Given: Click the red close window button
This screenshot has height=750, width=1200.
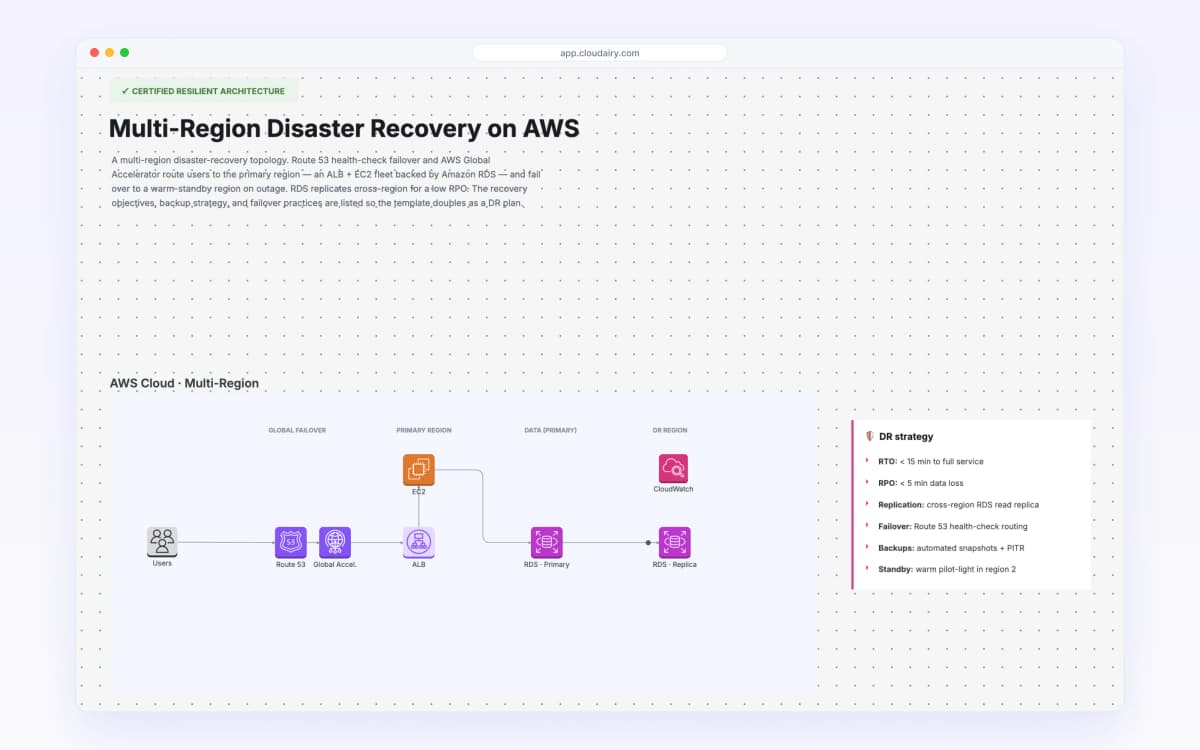Looking at the screenshot, I should click(x=95, y=53).
